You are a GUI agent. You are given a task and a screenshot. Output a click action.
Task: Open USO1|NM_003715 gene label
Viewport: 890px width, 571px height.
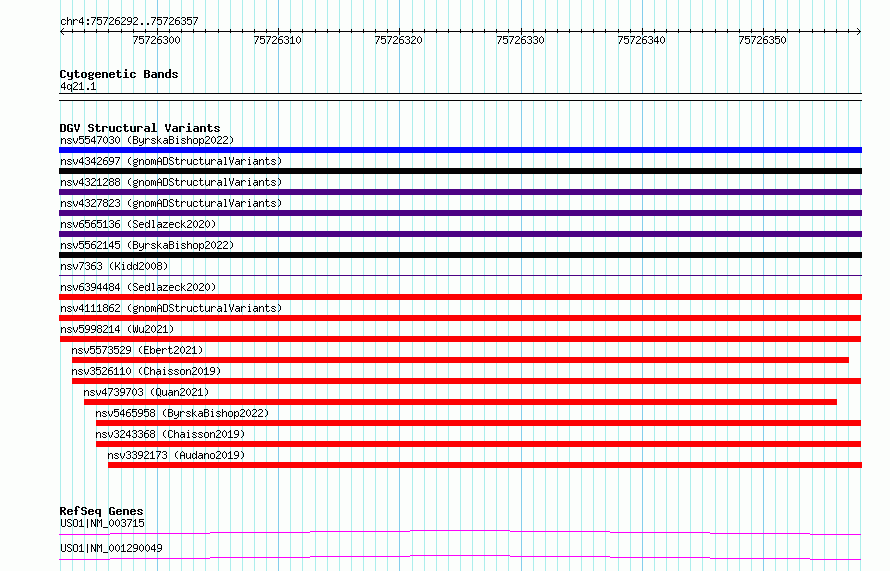coord(102,523)
